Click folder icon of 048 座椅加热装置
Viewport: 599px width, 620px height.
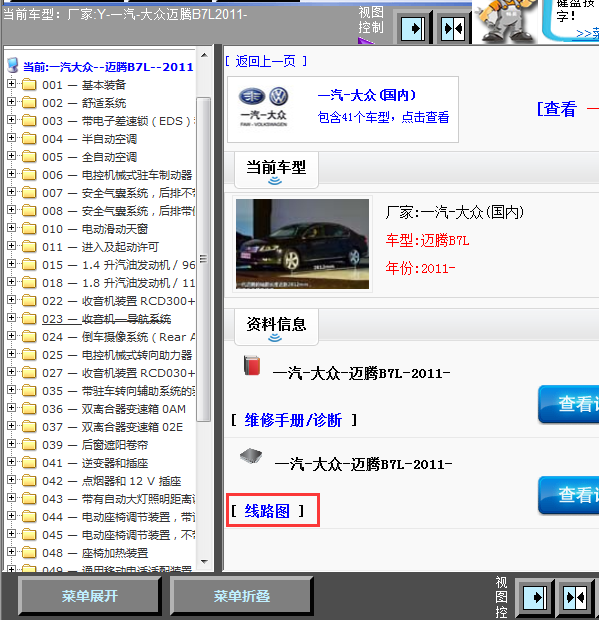29,552
